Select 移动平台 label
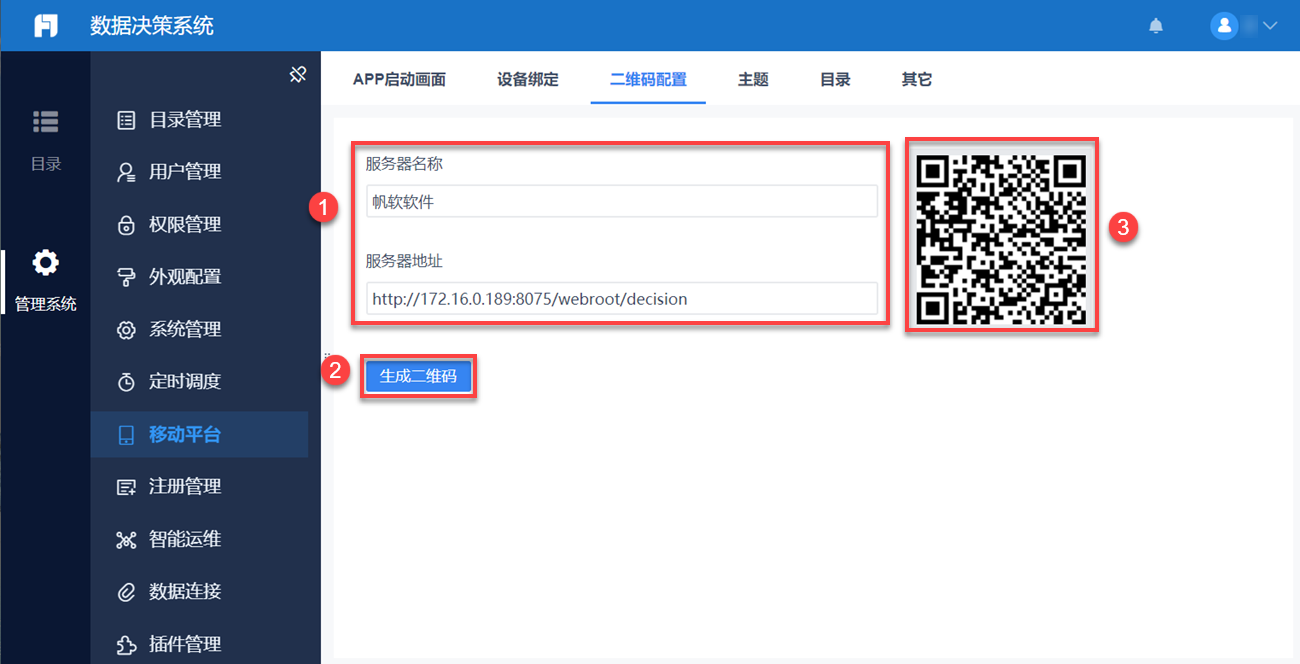 pyautogui.click(x=185, y=435)
